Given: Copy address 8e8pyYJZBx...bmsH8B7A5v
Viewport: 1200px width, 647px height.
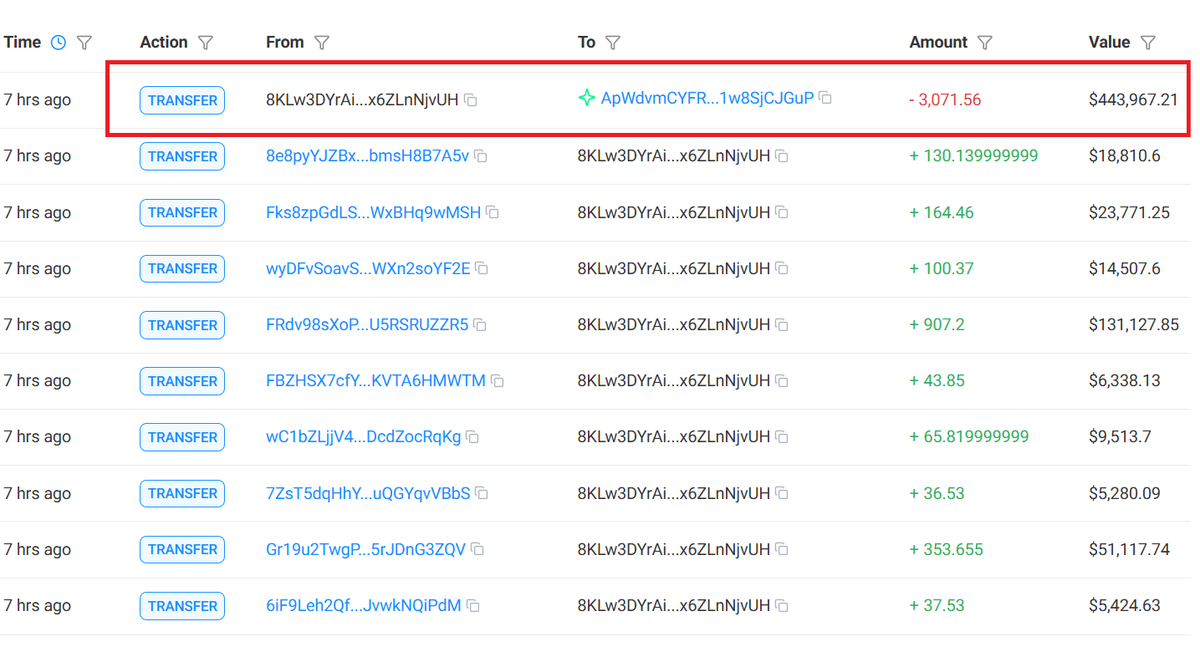Looking at the screenshot, I should pyautogui.click(x=481, y=157).
